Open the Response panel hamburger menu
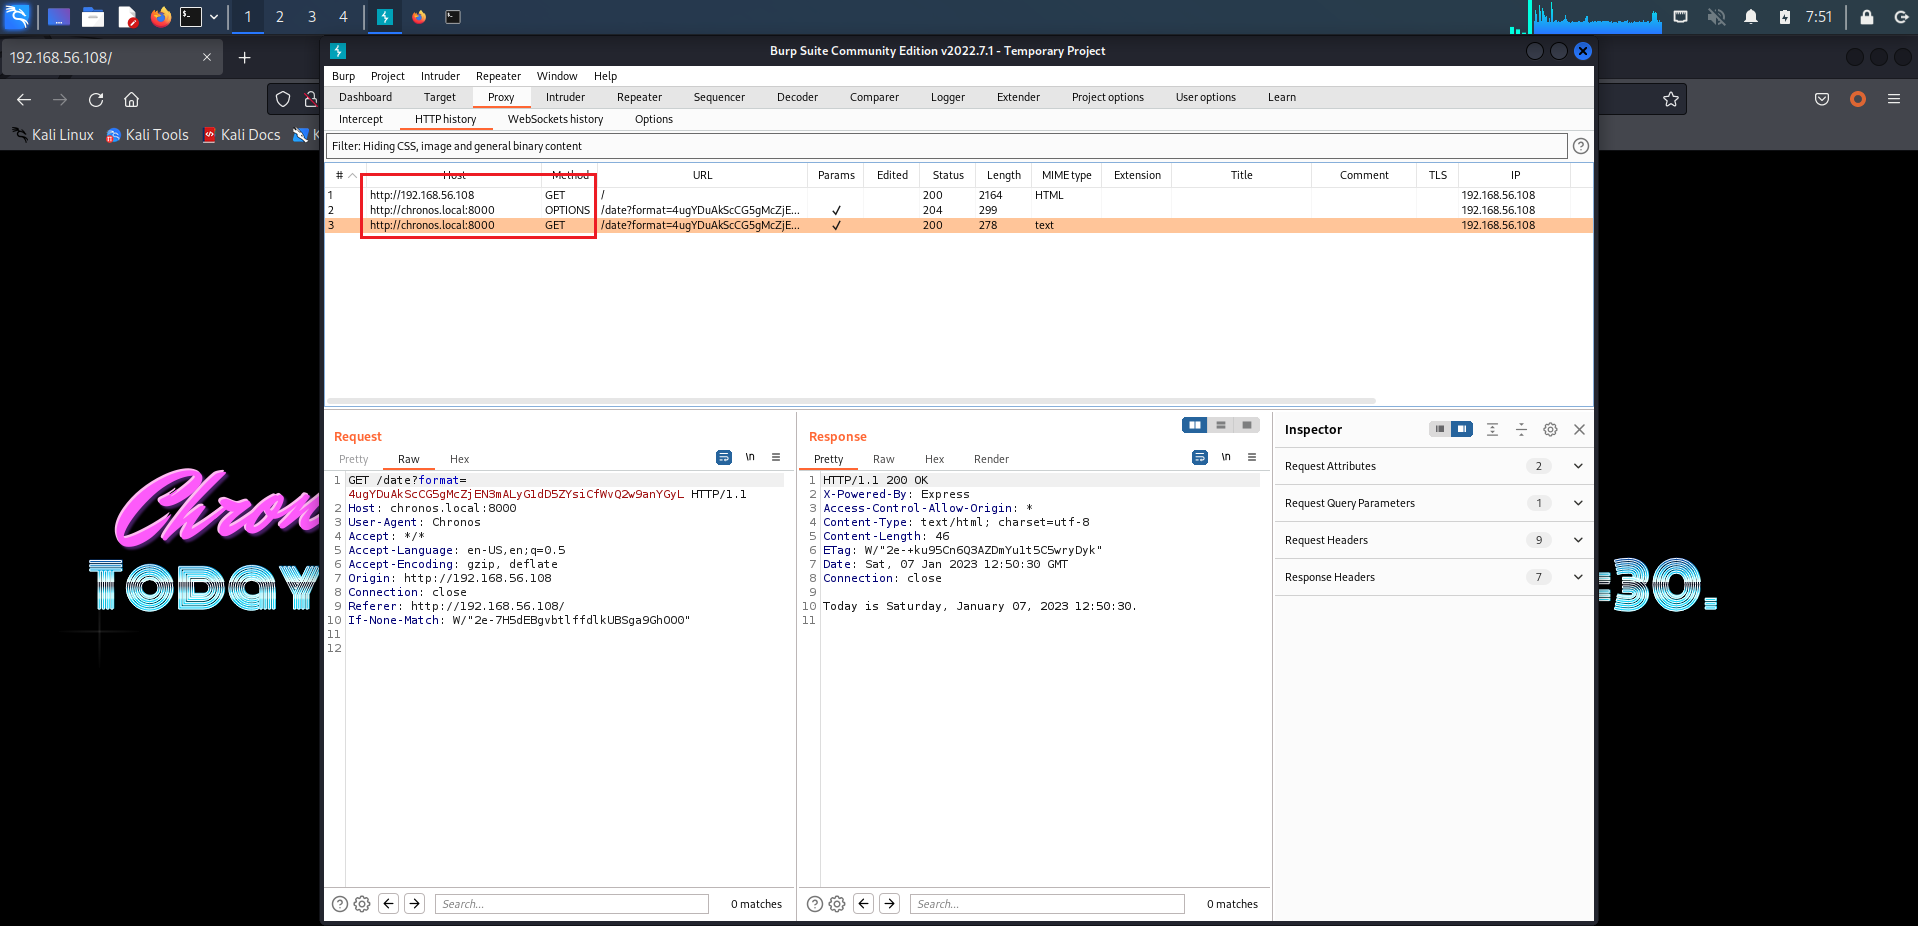Screen dimensions: 1918x926 [1252, 457]
